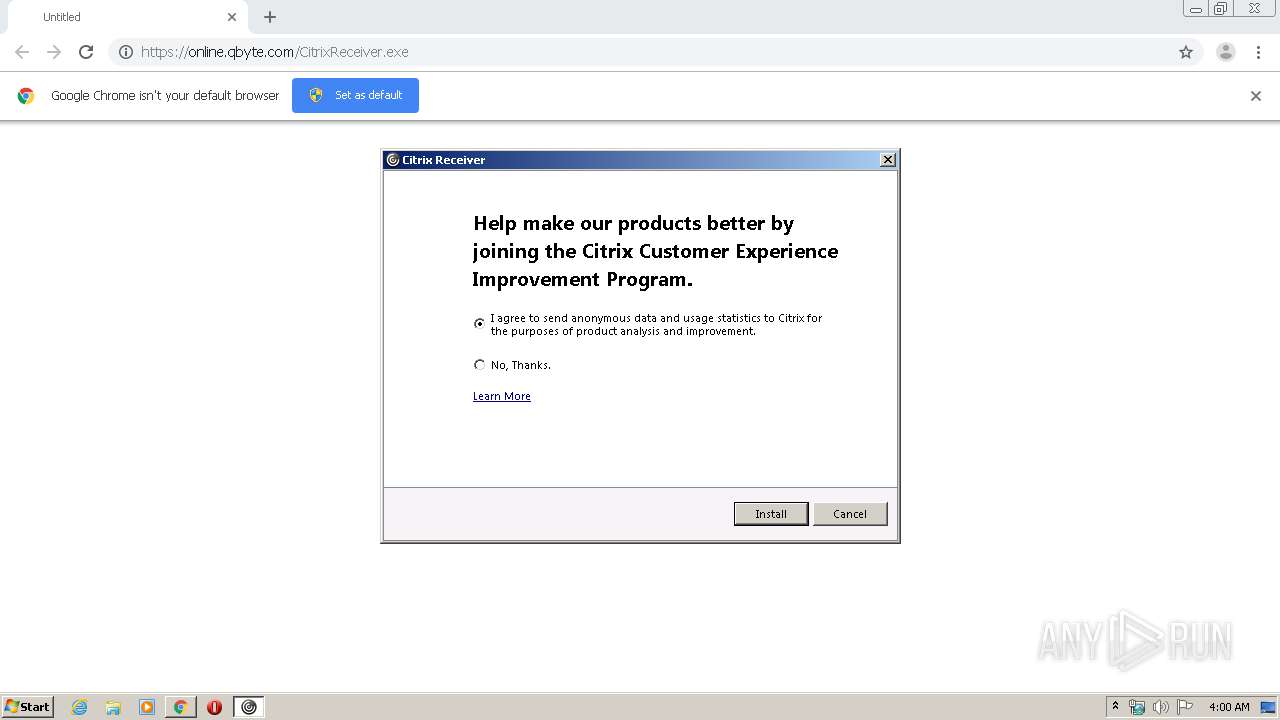1280x720 pixels.
Task: View site information icon in address bar
Action: point(126,52)
